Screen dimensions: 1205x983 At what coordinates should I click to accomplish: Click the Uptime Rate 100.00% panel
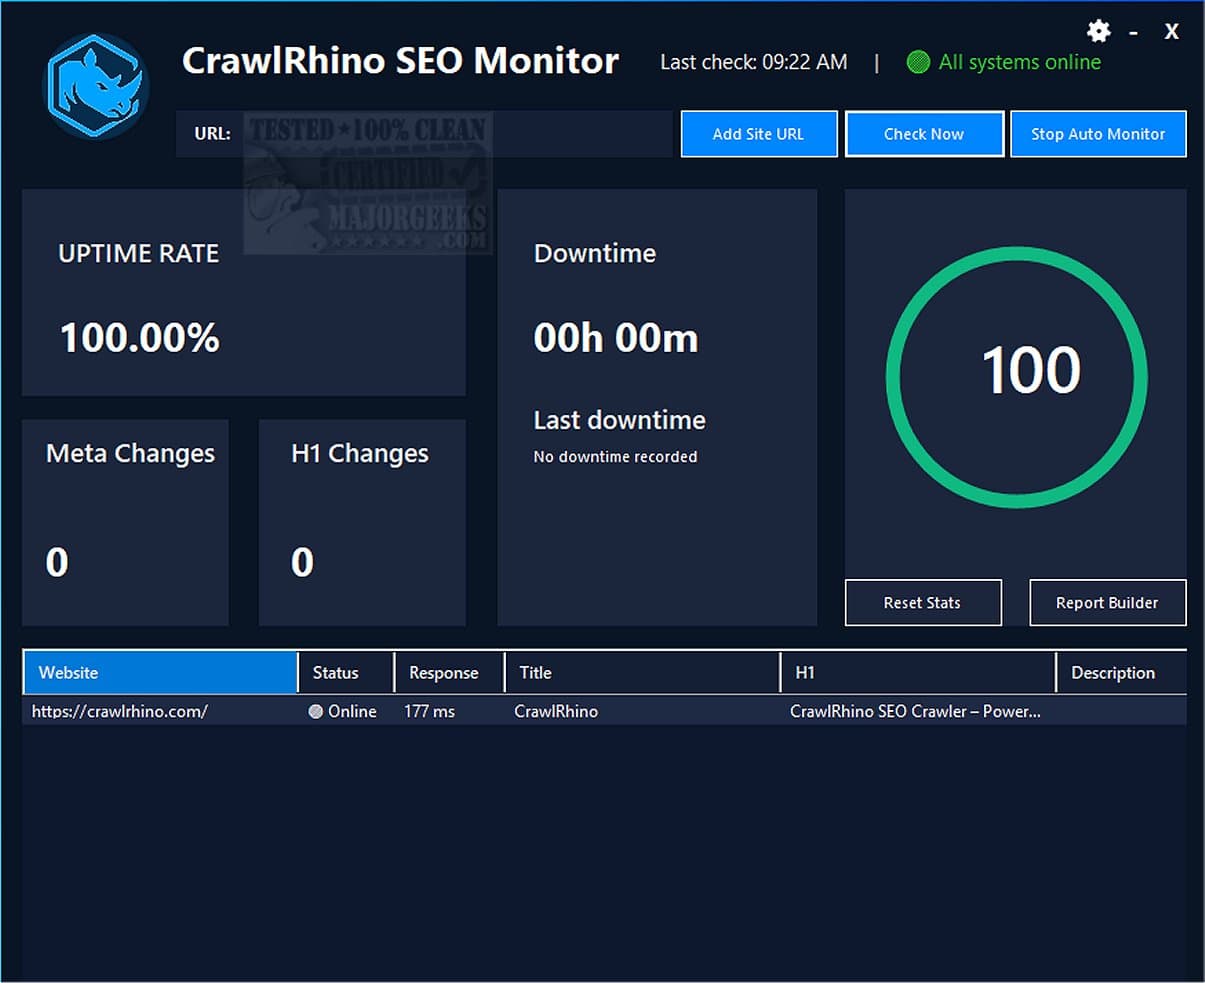tap(243, 292)
